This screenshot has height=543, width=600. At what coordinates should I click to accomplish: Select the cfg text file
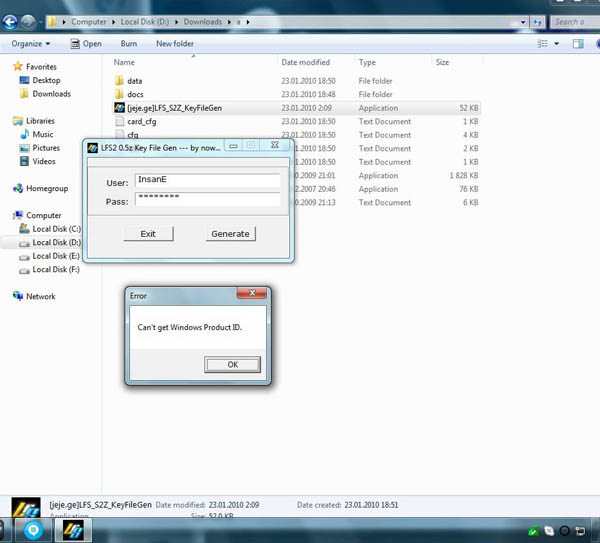click(x=133, y=135)
